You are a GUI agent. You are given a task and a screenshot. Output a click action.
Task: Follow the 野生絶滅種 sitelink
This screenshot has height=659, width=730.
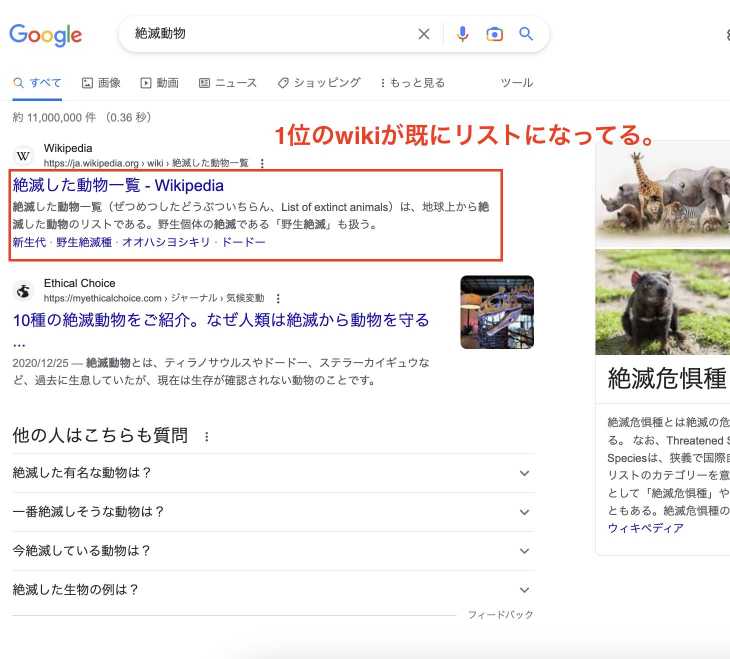(x=84, y=242)
